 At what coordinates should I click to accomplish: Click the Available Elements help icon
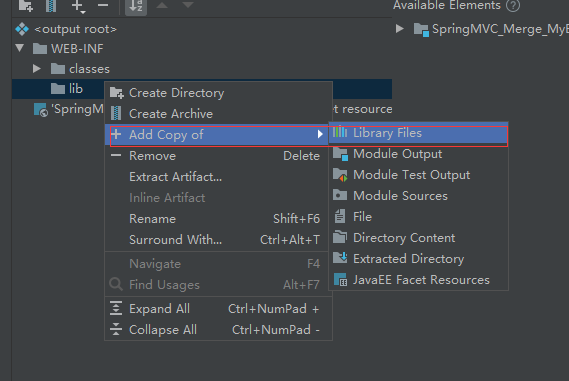[x=513, y=5]
